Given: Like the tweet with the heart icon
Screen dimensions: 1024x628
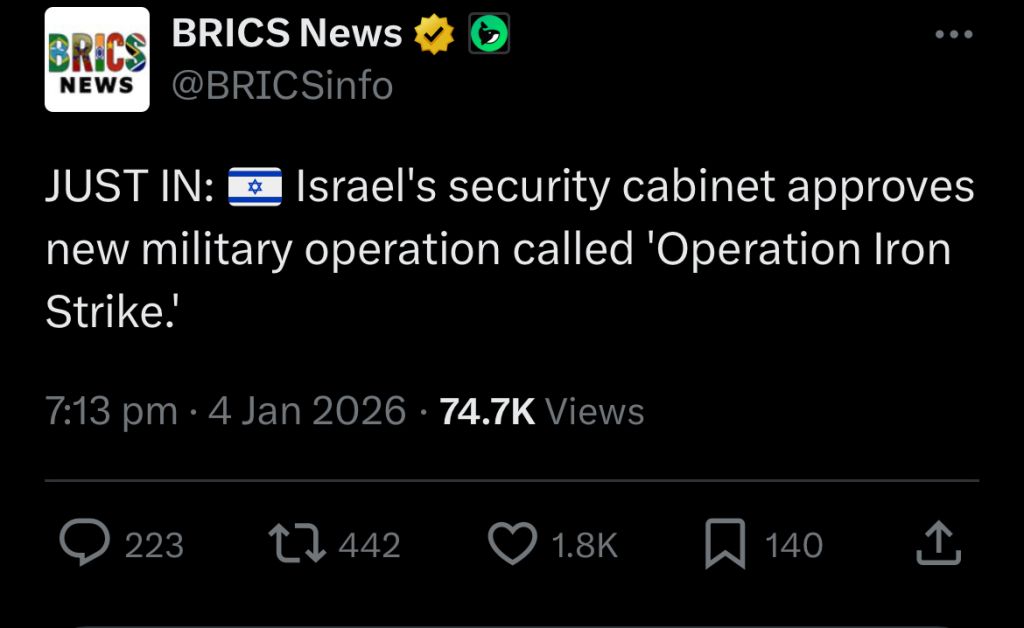Looking at the screenshot, I should point(512,543).
